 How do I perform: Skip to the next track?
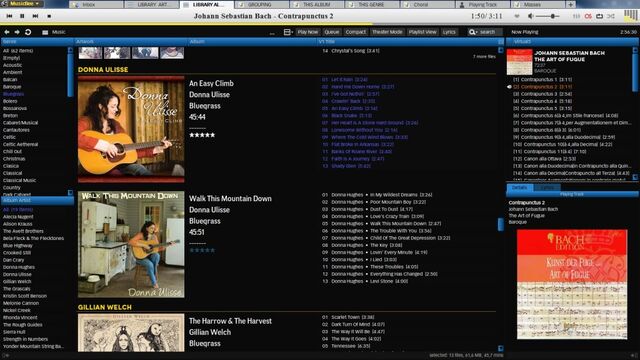point(36,16)
